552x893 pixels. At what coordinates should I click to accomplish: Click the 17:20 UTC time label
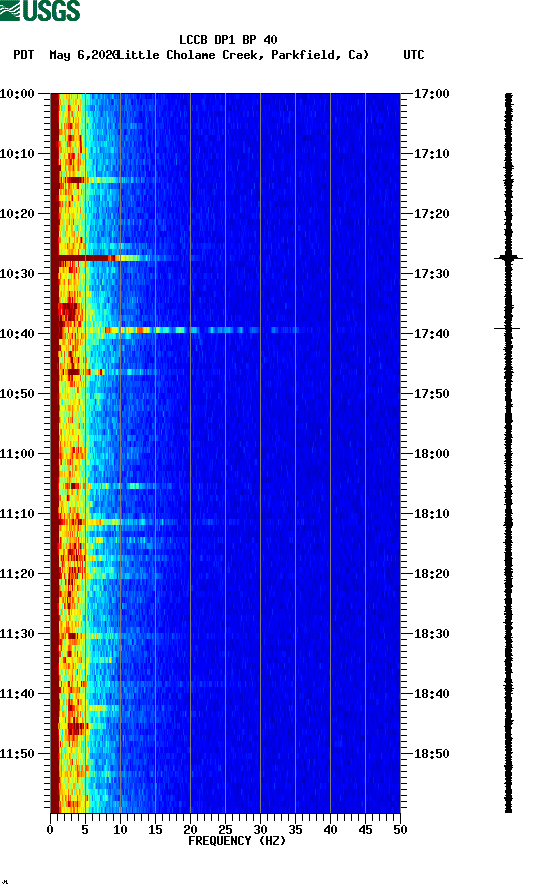(x=432, y=214)
